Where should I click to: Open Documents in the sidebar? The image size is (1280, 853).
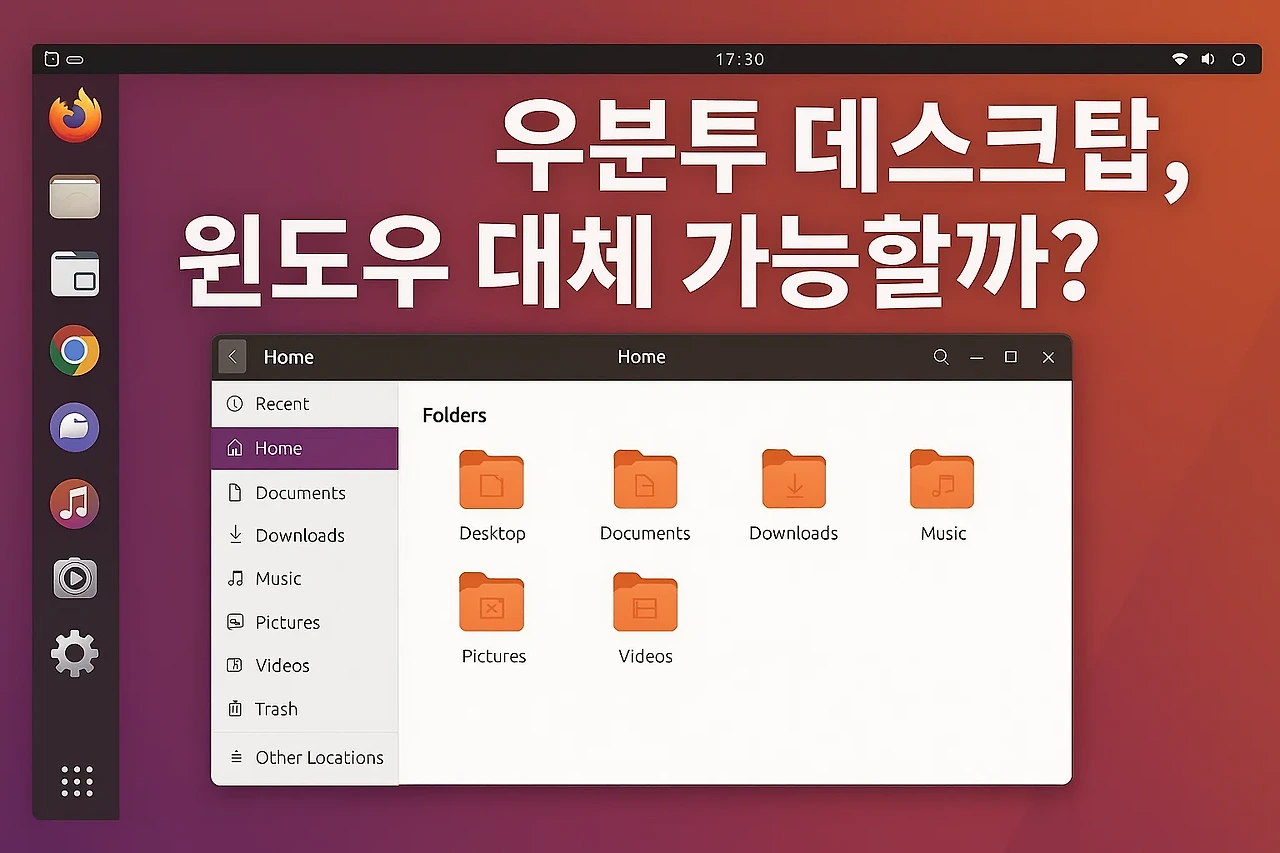(305, 492)
